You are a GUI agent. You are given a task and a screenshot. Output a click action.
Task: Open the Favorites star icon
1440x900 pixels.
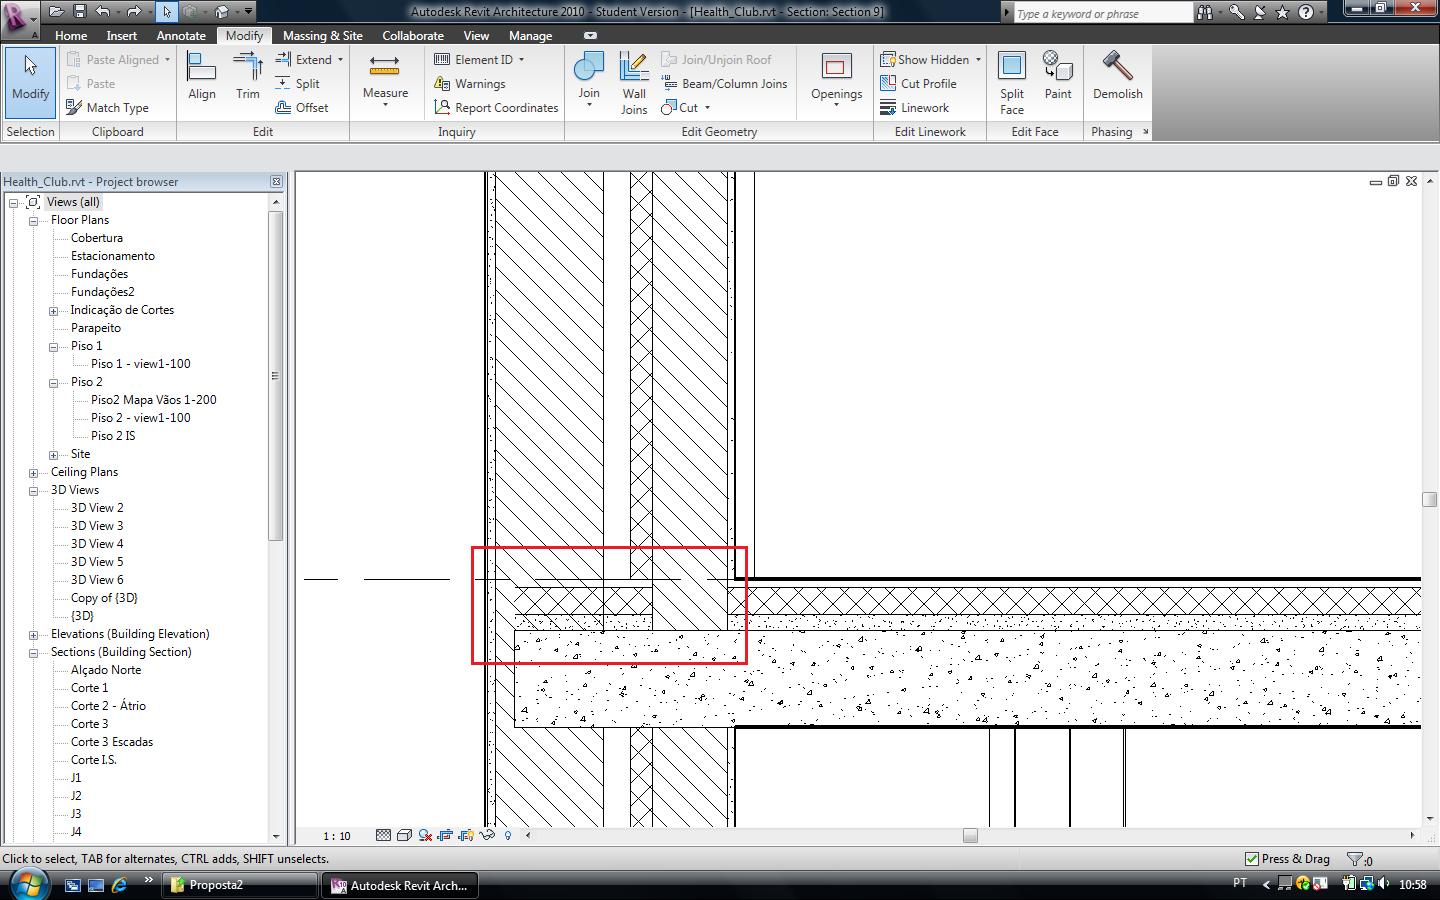[1283, 12]
